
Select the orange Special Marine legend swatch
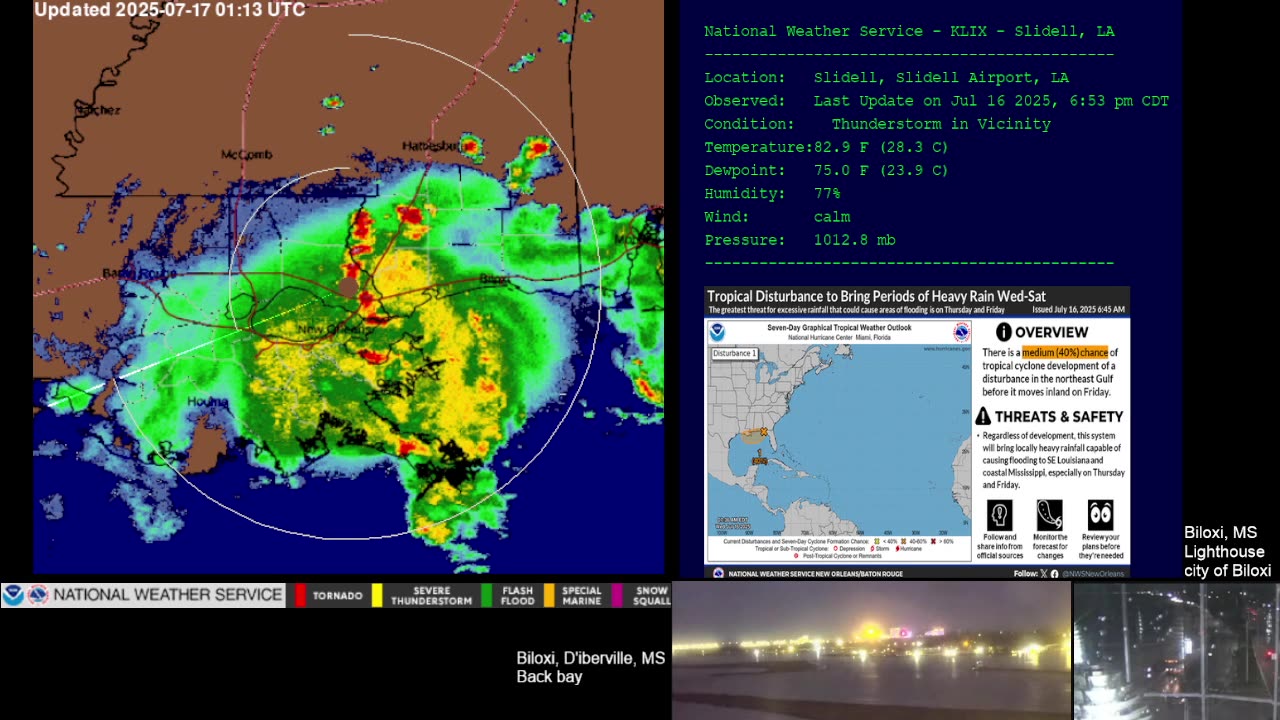pyautogui.click(x=549, y=595)
